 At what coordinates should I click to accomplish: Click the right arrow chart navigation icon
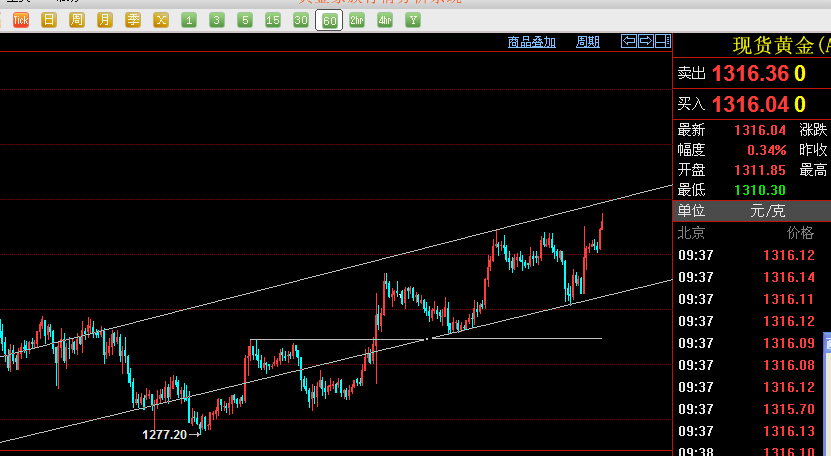coord(646,41)
